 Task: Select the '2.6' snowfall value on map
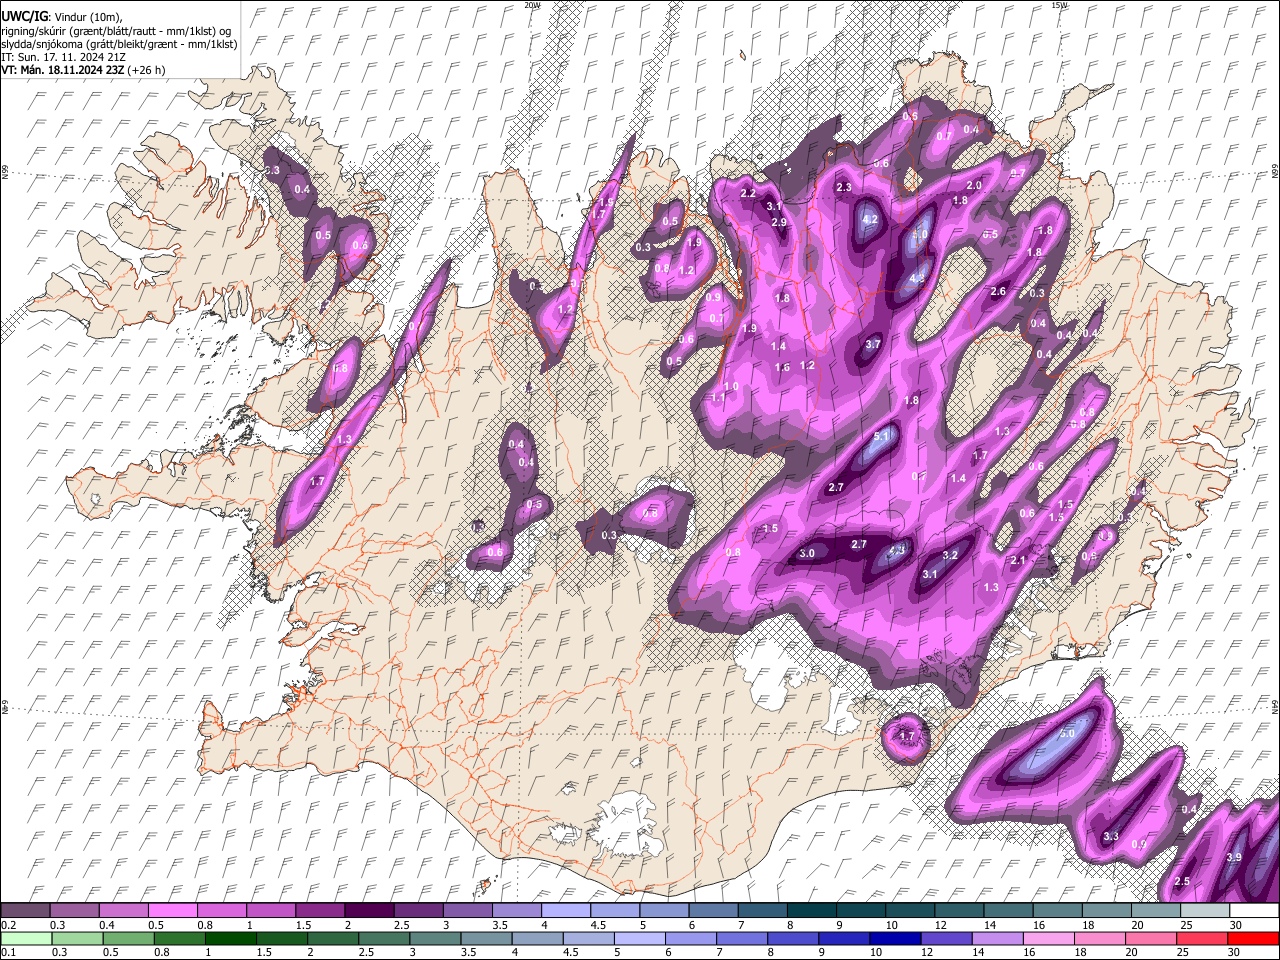997,292
